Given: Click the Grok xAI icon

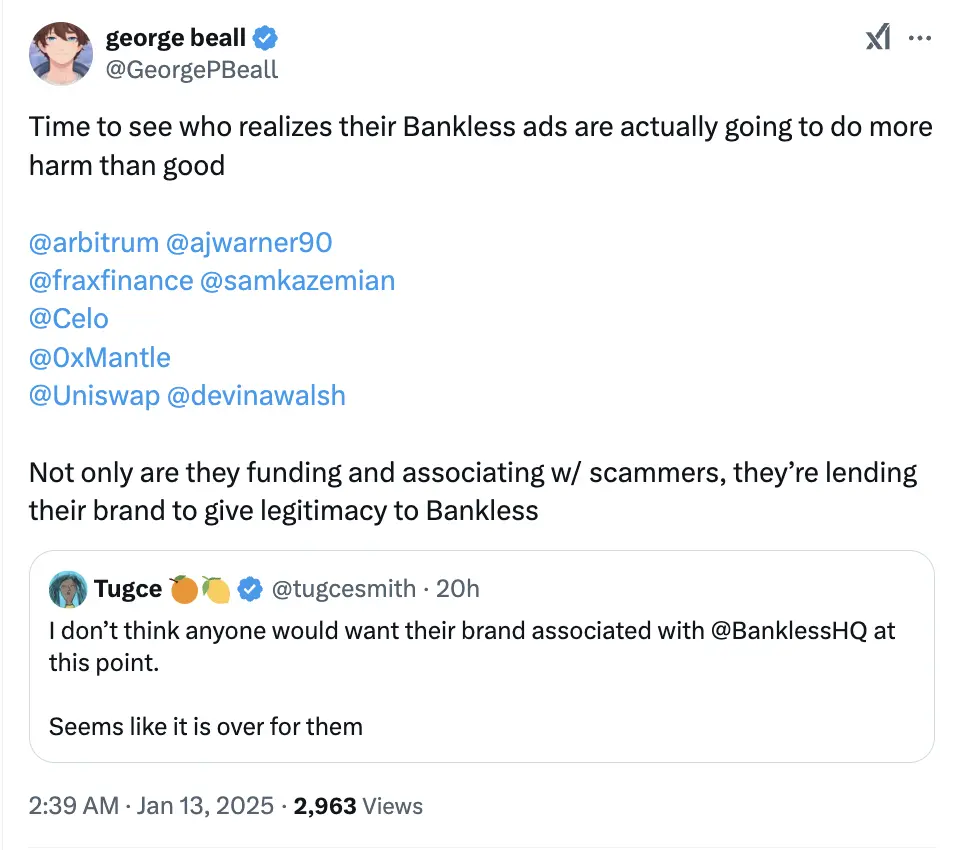Looking at the screenshot, I should click(x=877, y=39).
